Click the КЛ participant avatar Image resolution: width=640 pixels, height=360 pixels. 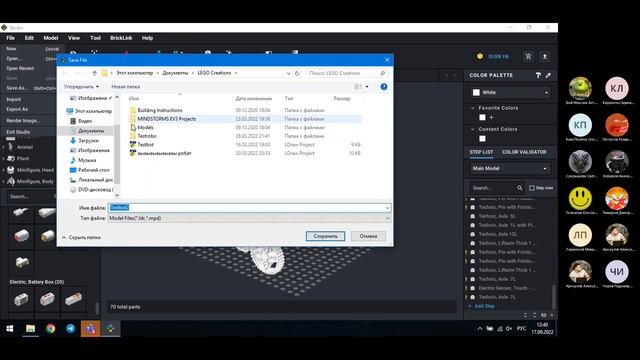(617, 88)
